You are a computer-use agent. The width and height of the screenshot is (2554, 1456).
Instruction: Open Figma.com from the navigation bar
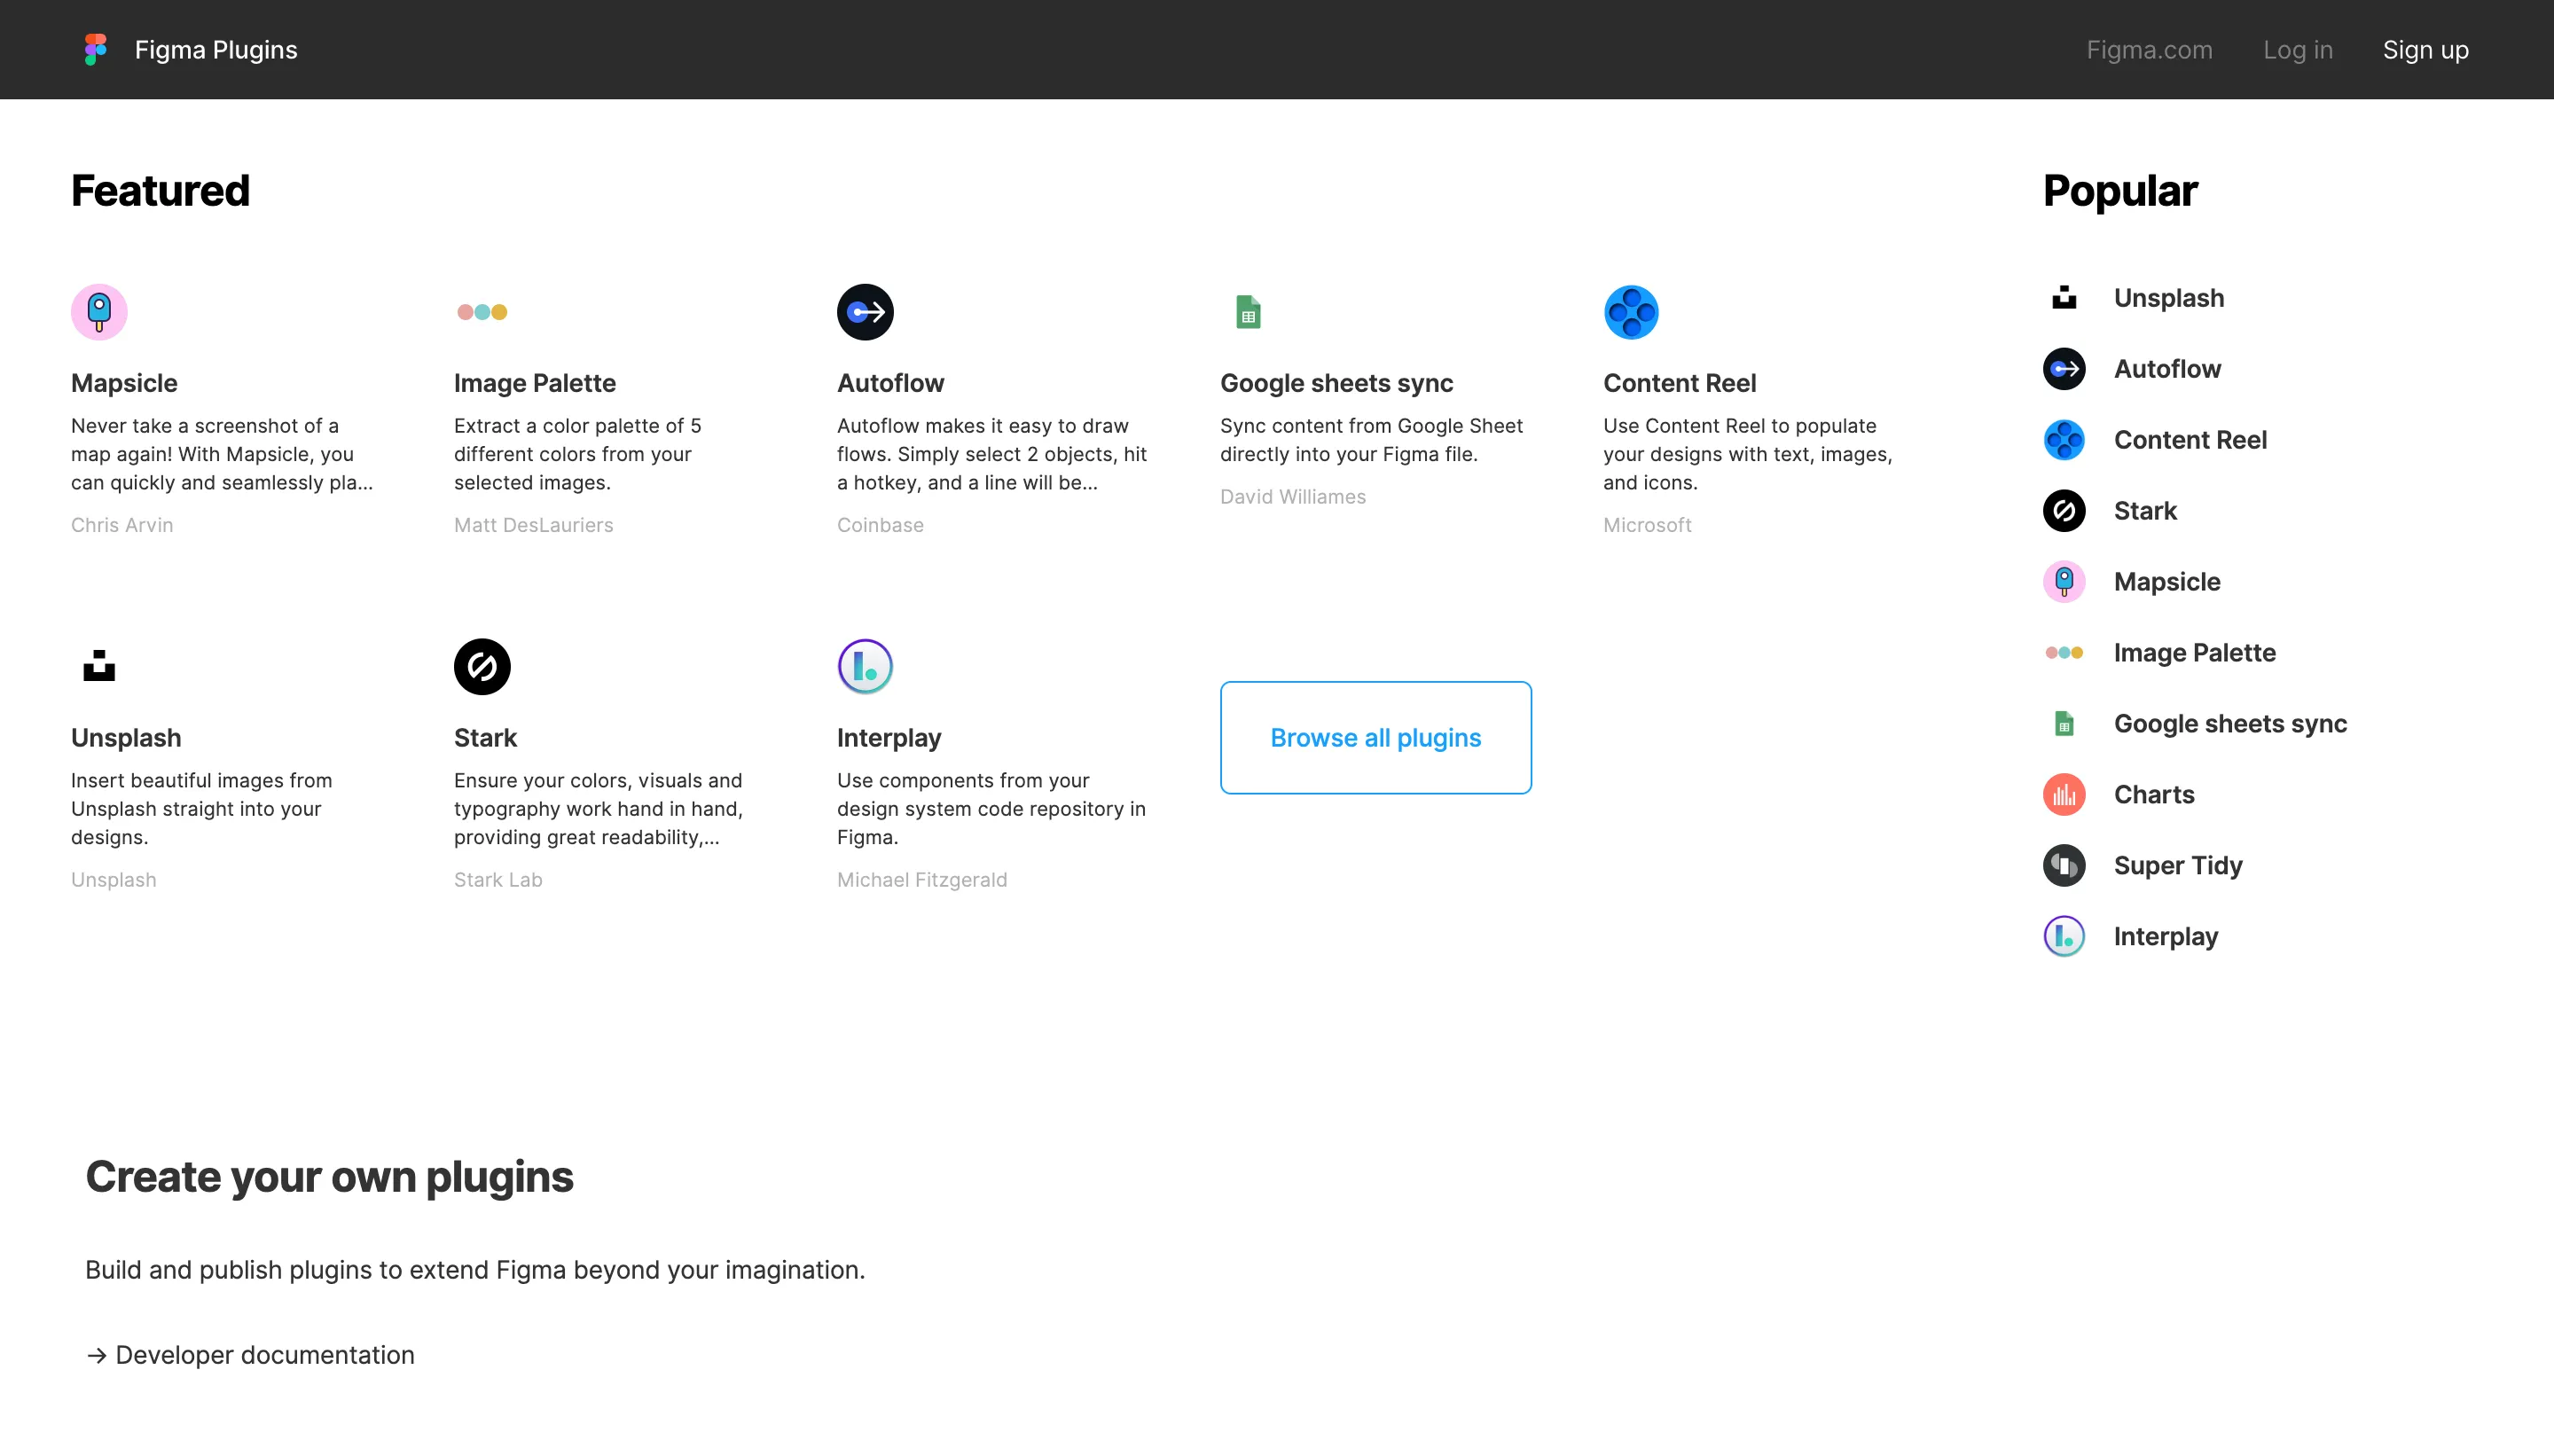tap(2148, 49)
